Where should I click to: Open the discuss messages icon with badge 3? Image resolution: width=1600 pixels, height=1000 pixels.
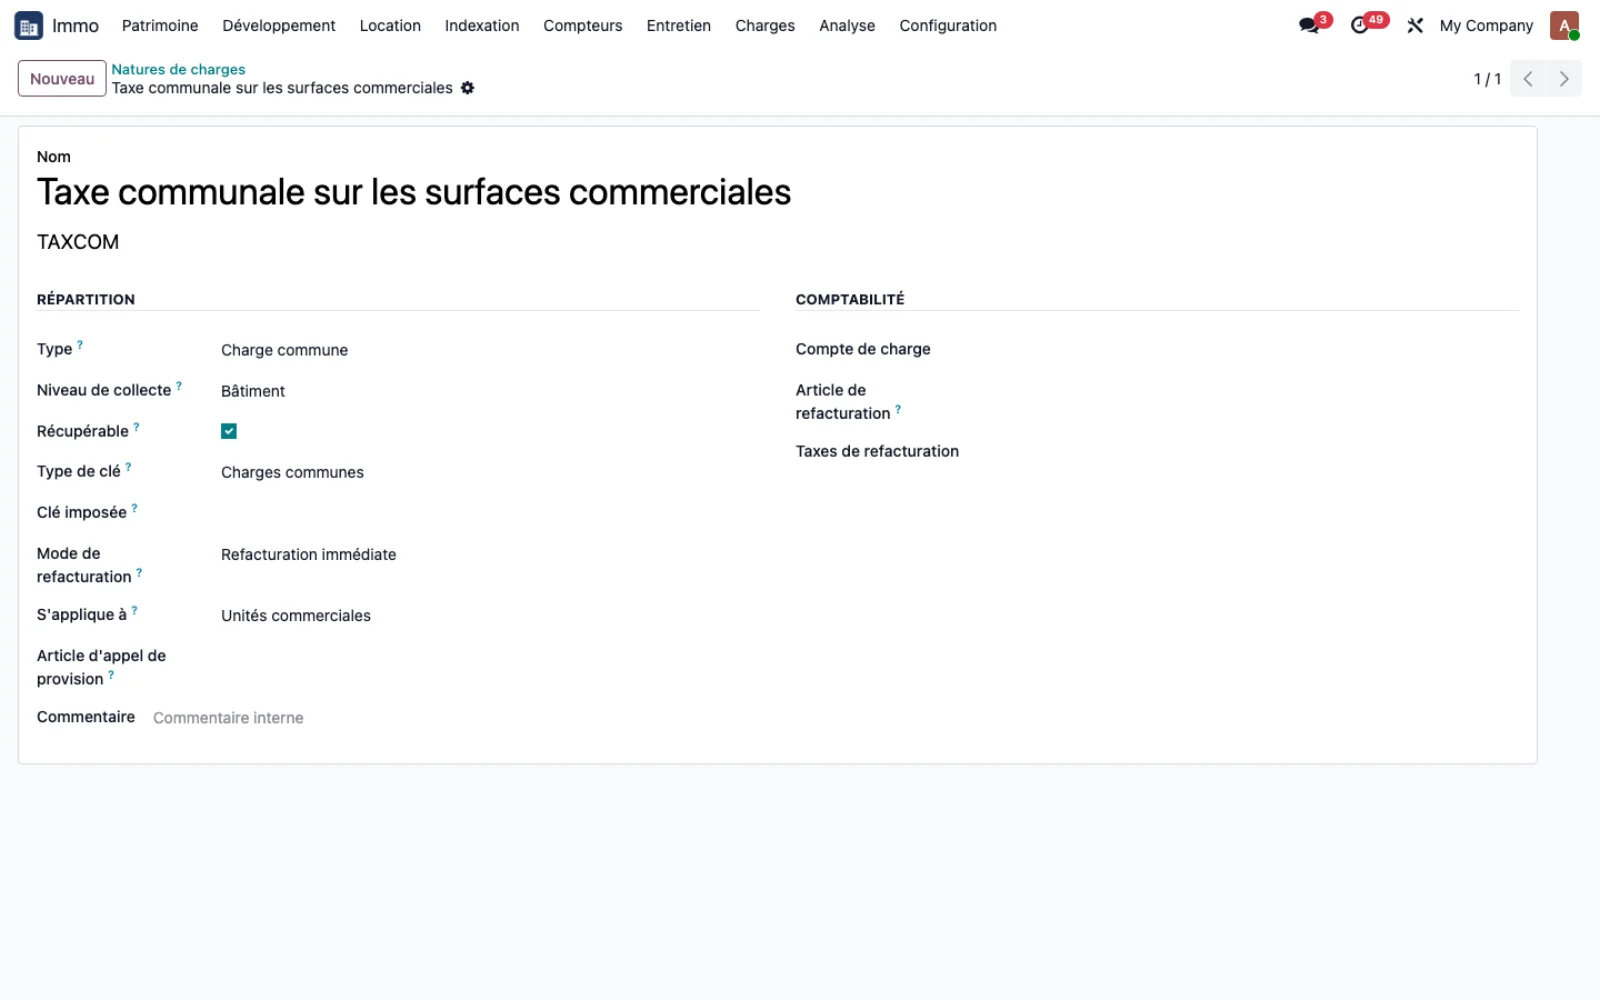(1309, 26)
